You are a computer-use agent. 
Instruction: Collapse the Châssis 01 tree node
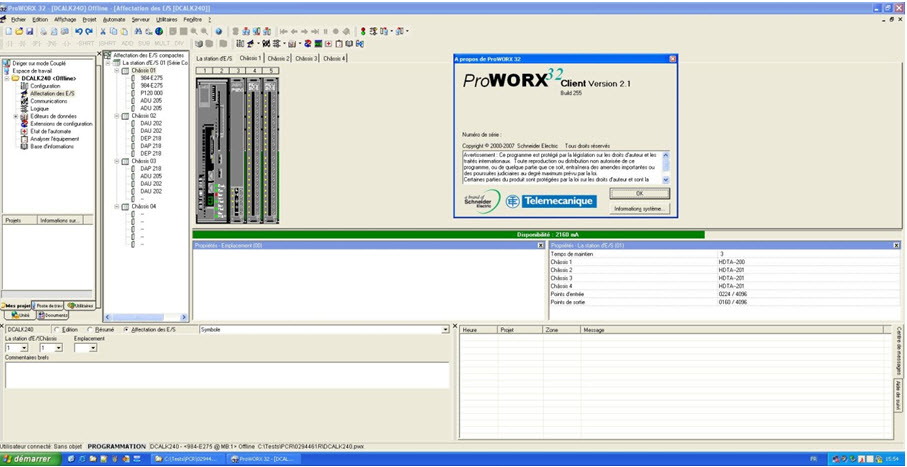coord(116,70)
